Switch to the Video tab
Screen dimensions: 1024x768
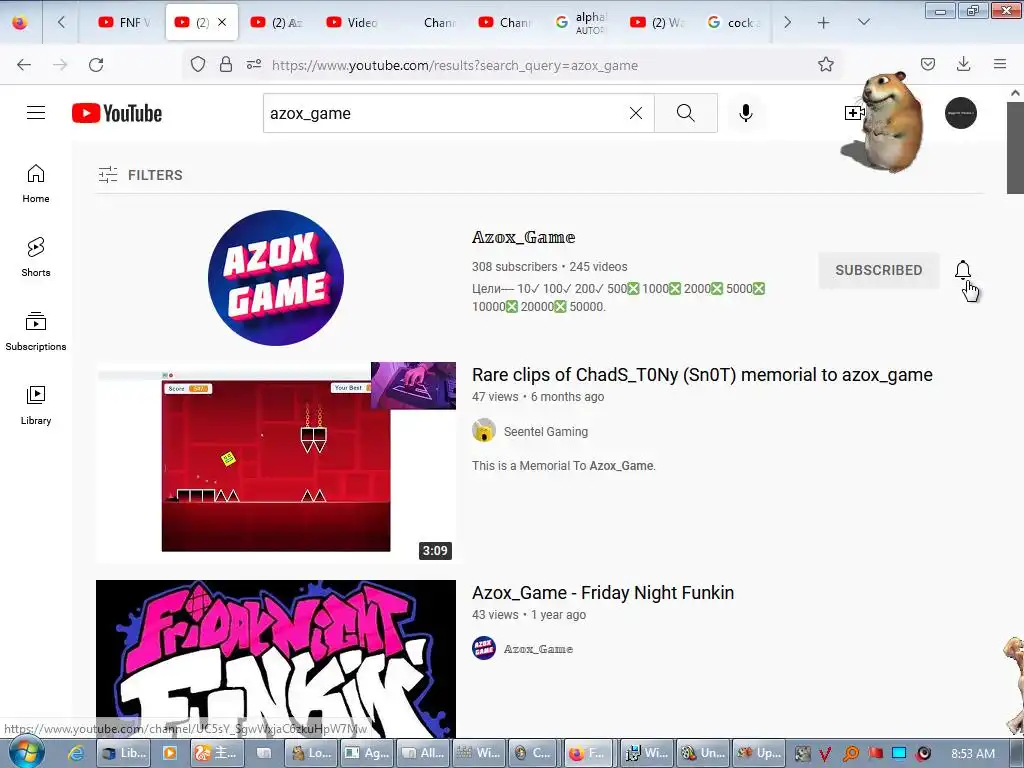[x=352, y=22]
